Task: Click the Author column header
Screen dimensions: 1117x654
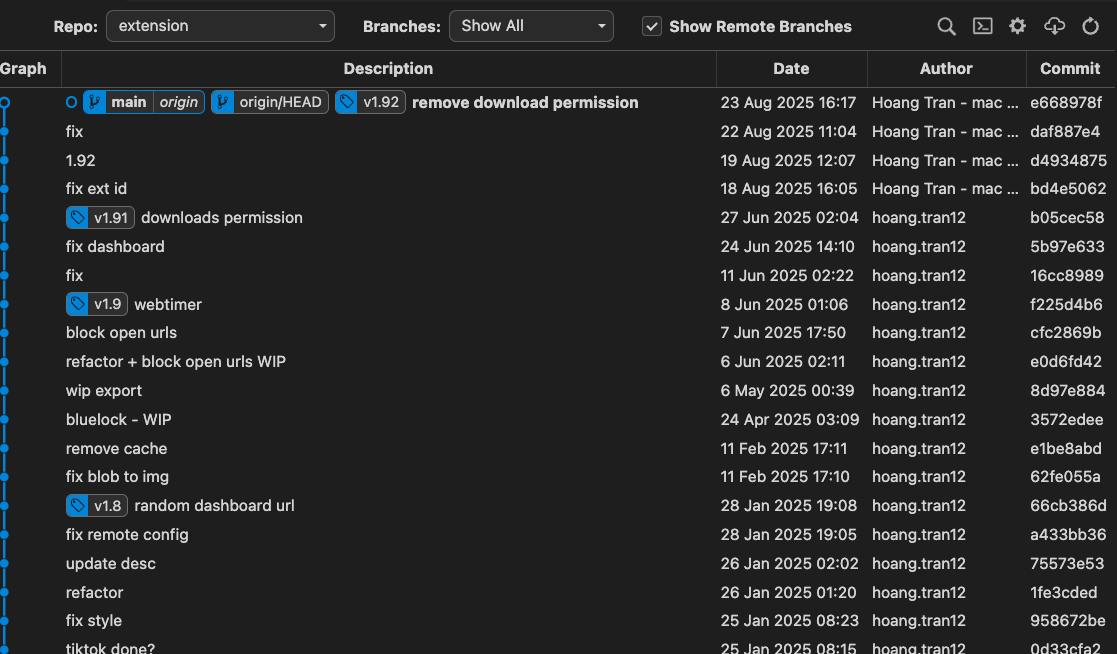Action: pyautogui.click(x=946, y=68)
